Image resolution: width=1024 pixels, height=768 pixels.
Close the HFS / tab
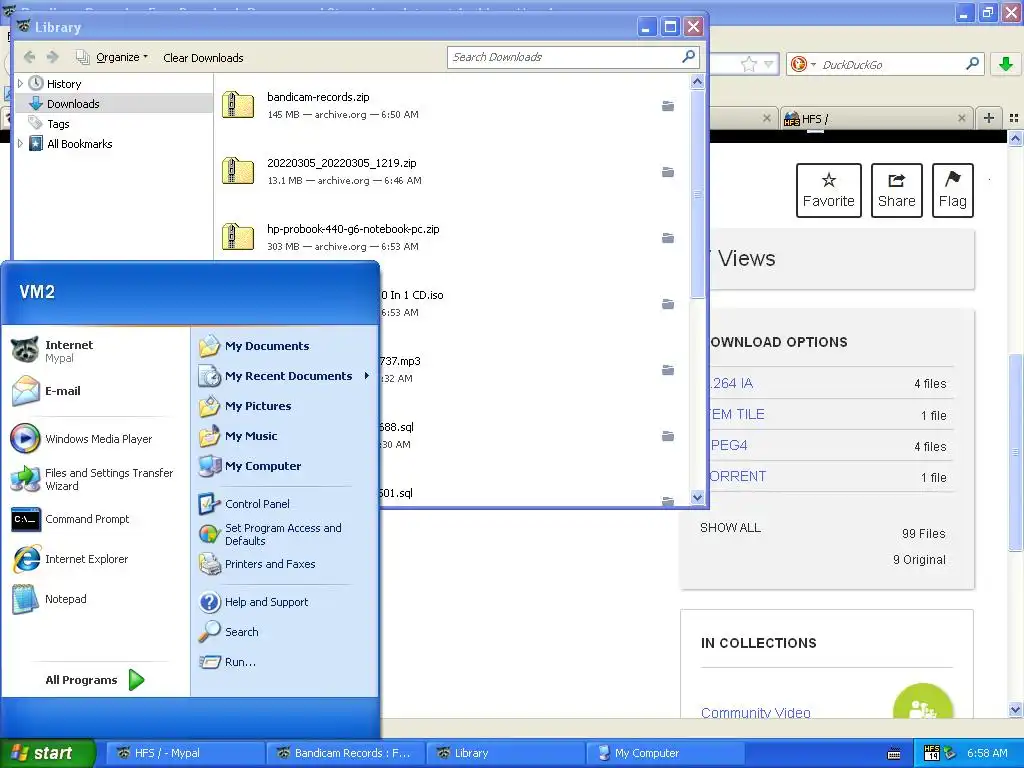961,118
